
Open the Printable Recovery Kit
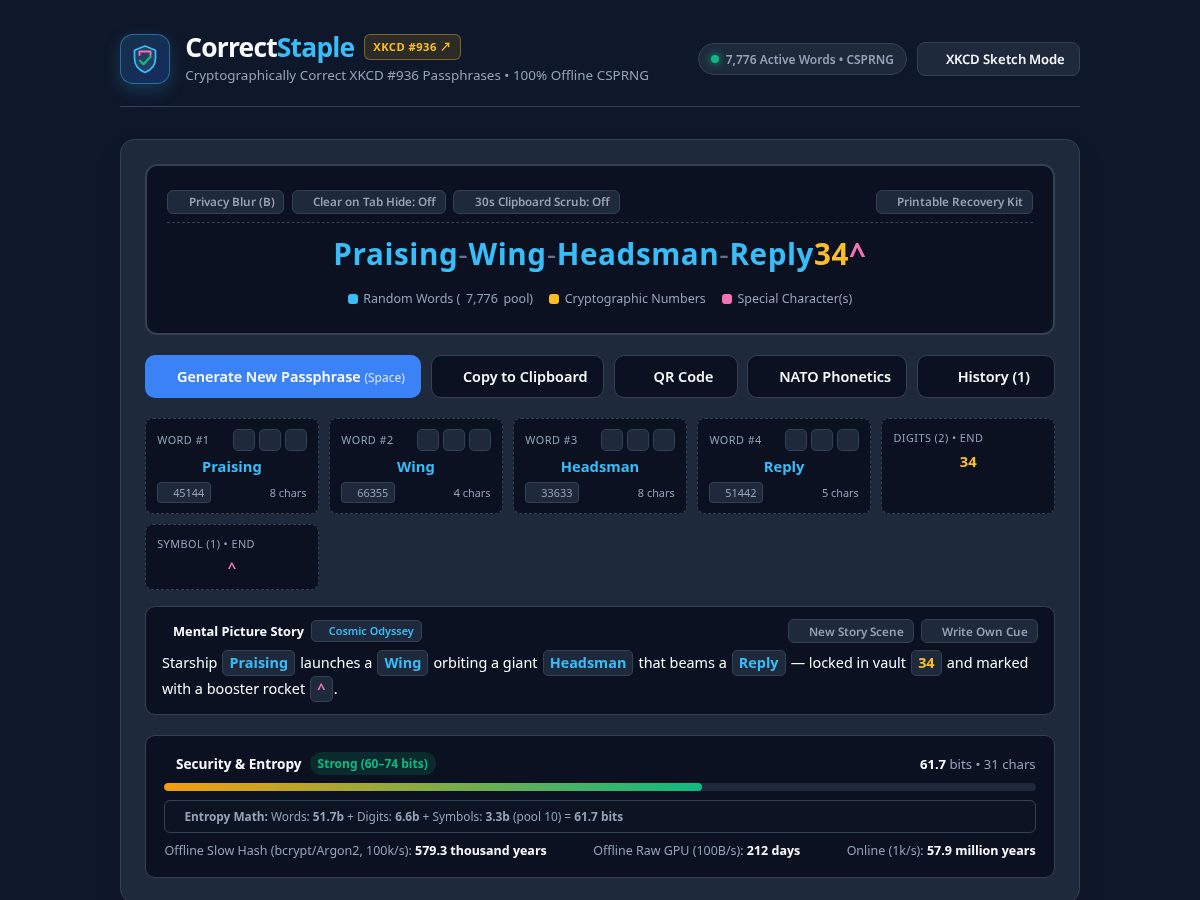pyautogui.click(x=954, y=202)
